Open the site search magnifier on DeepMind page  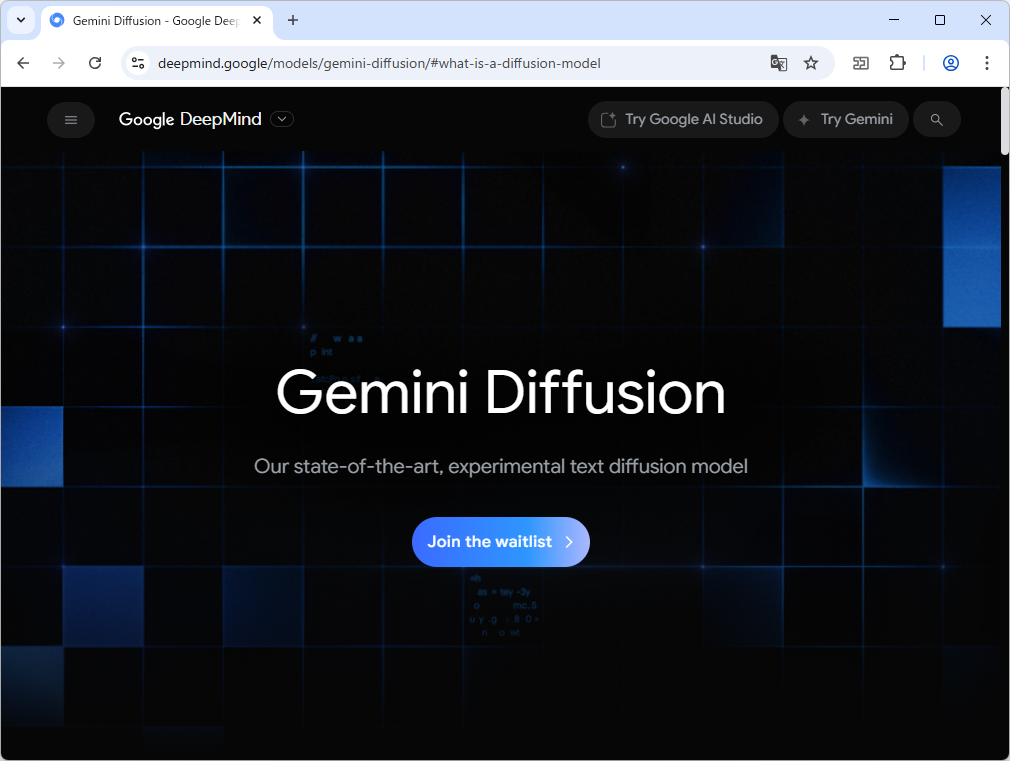coord(936,119)
